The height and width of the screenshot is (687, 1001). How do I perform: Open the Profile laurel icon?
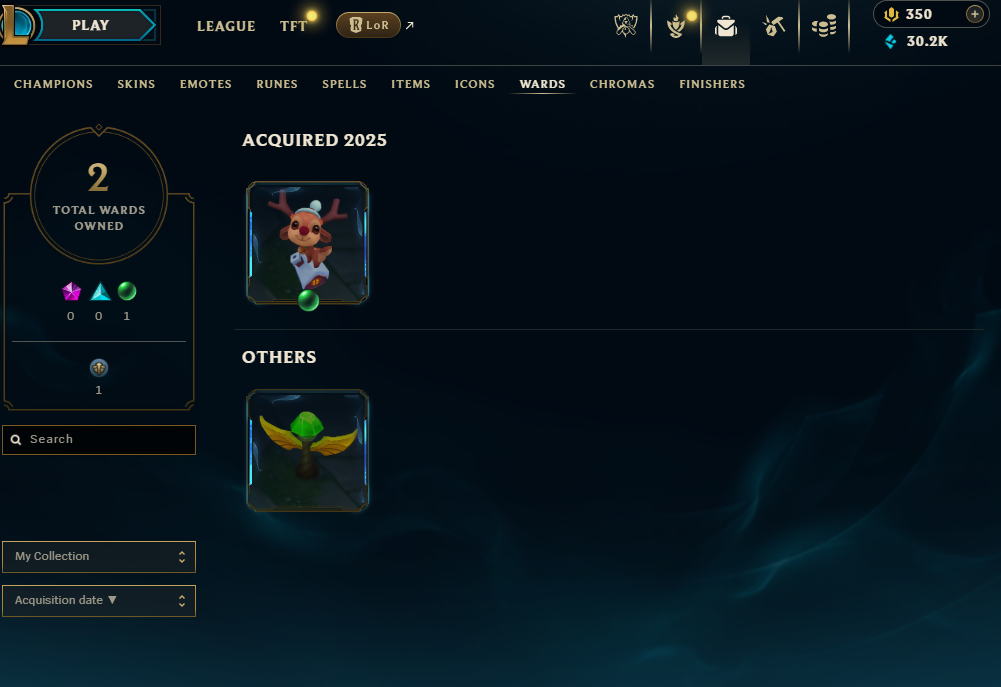click(x=675, y=26)
